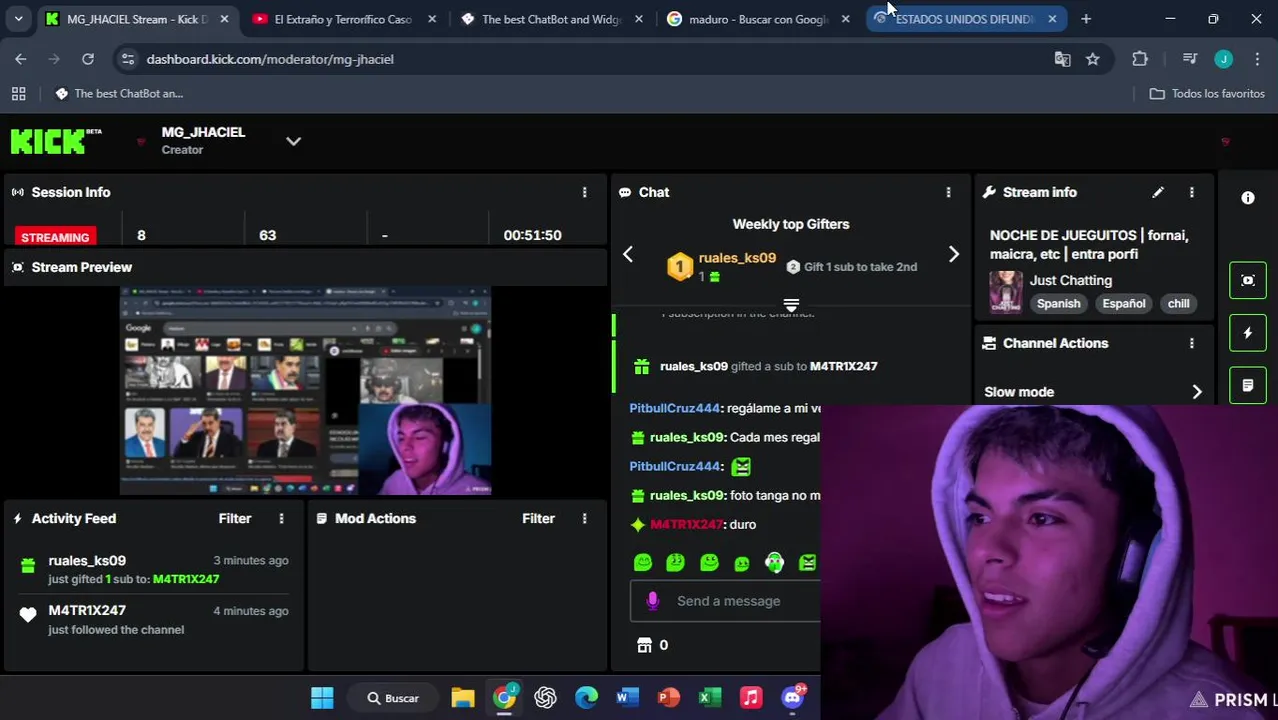Screen dimensions: 1278x720
Task: Open the Channel Actions three-dot menu
Action: (1191, 343)
